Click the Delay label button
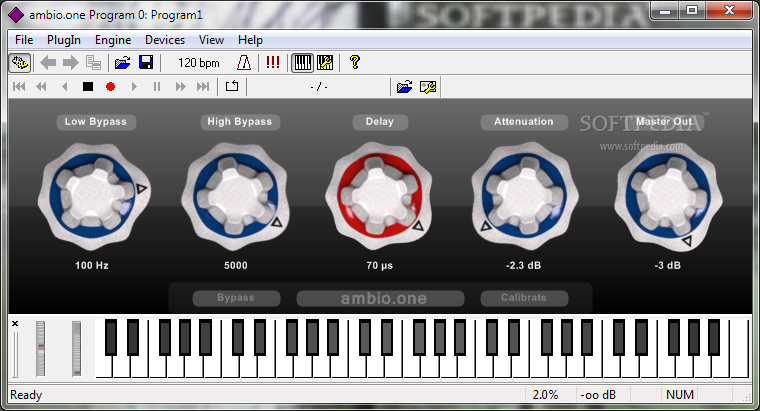This screenshot has width=760, height=411. point(380,122)
